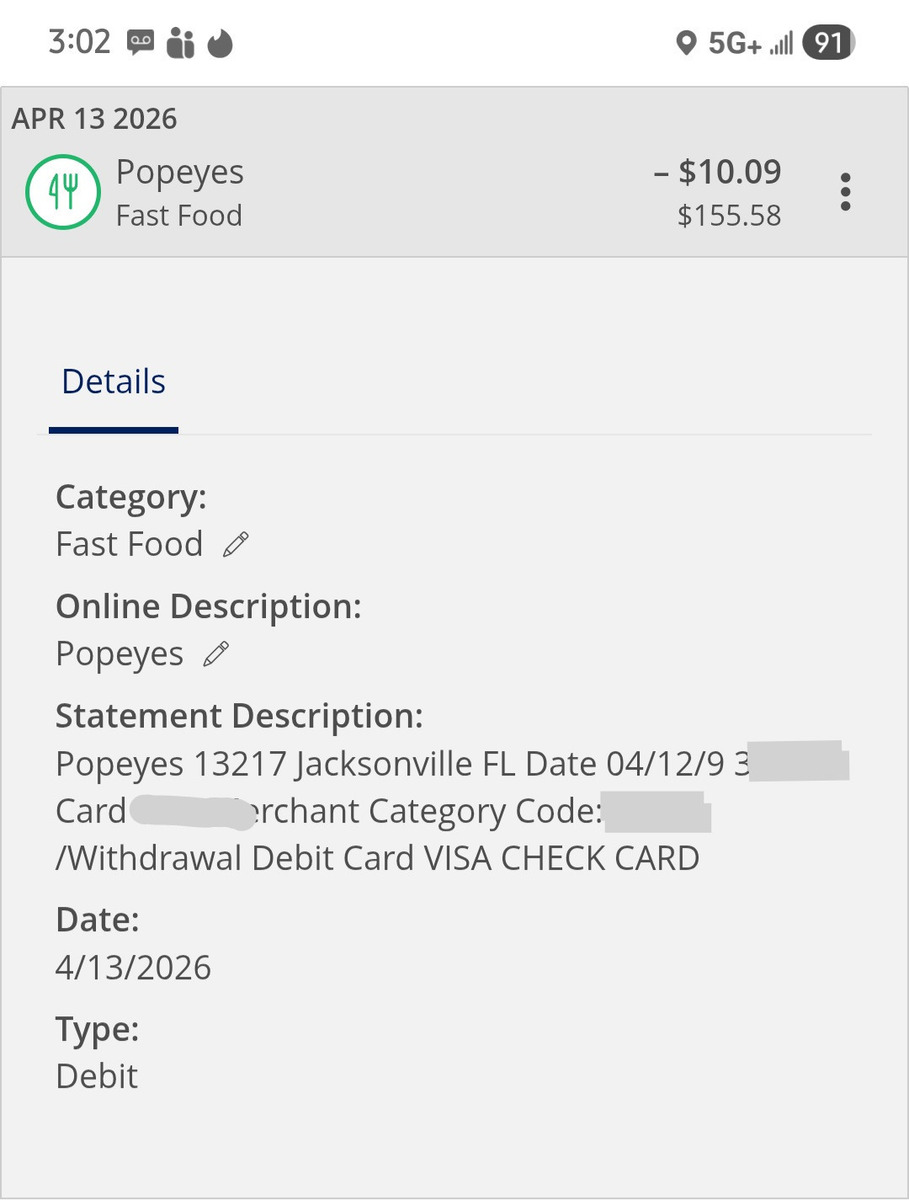This screenshot has width=909, height=1200.
Task: Tap the people notification icon in status bar
Action: [180, 43]
